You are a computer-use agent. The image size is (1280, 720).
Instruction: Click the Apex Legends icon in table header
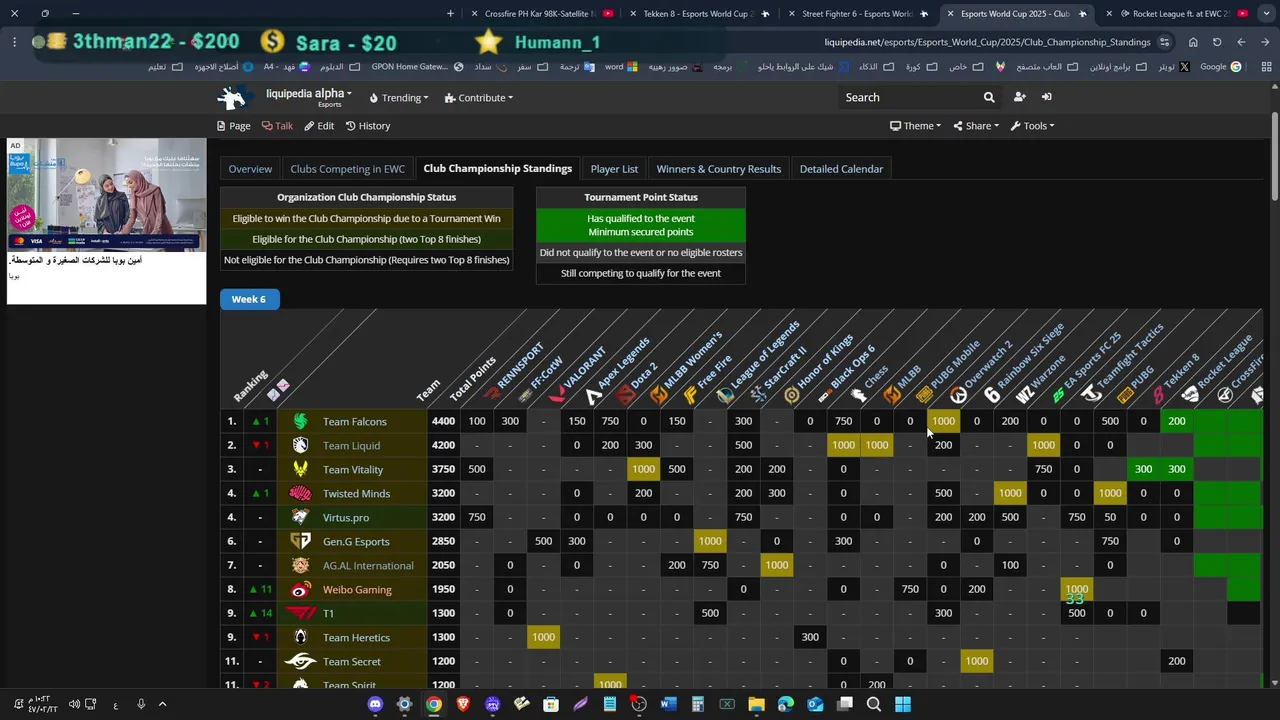pyautogui.click(x=593, y=396)
